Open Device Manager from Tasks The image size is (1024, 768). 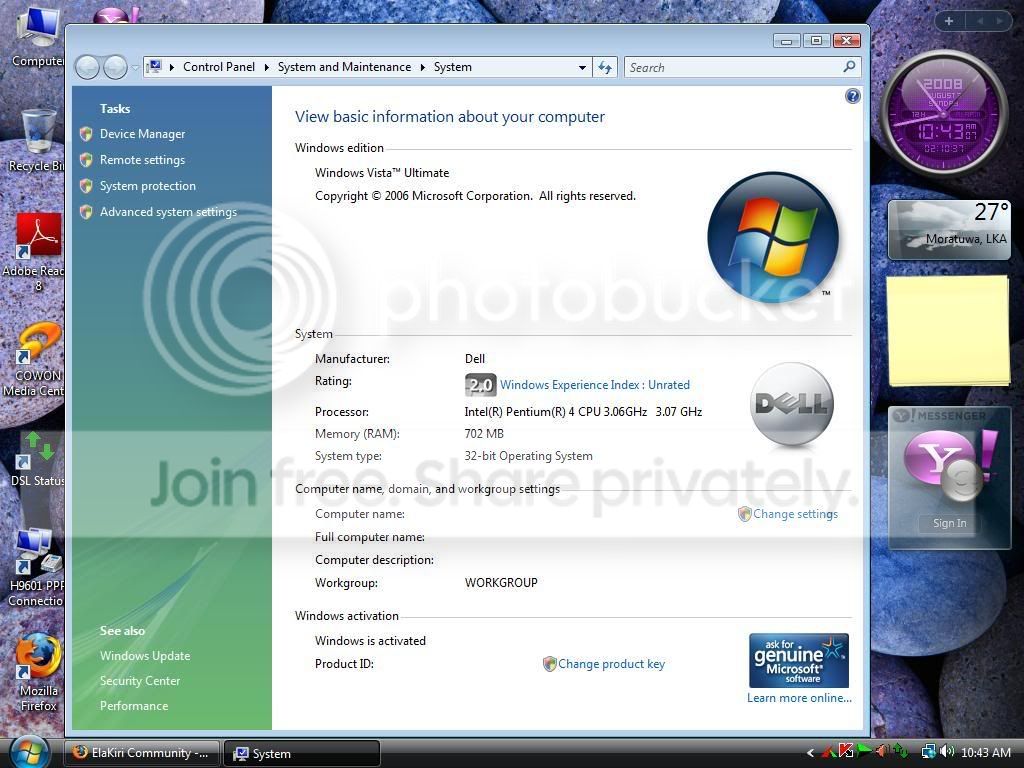point(142,134)
